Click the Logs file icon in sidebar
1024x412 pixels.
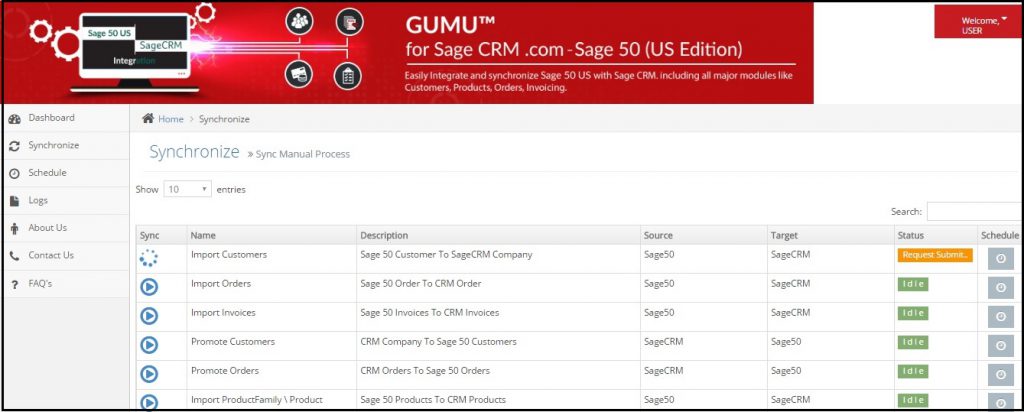[x=14, y=201]
